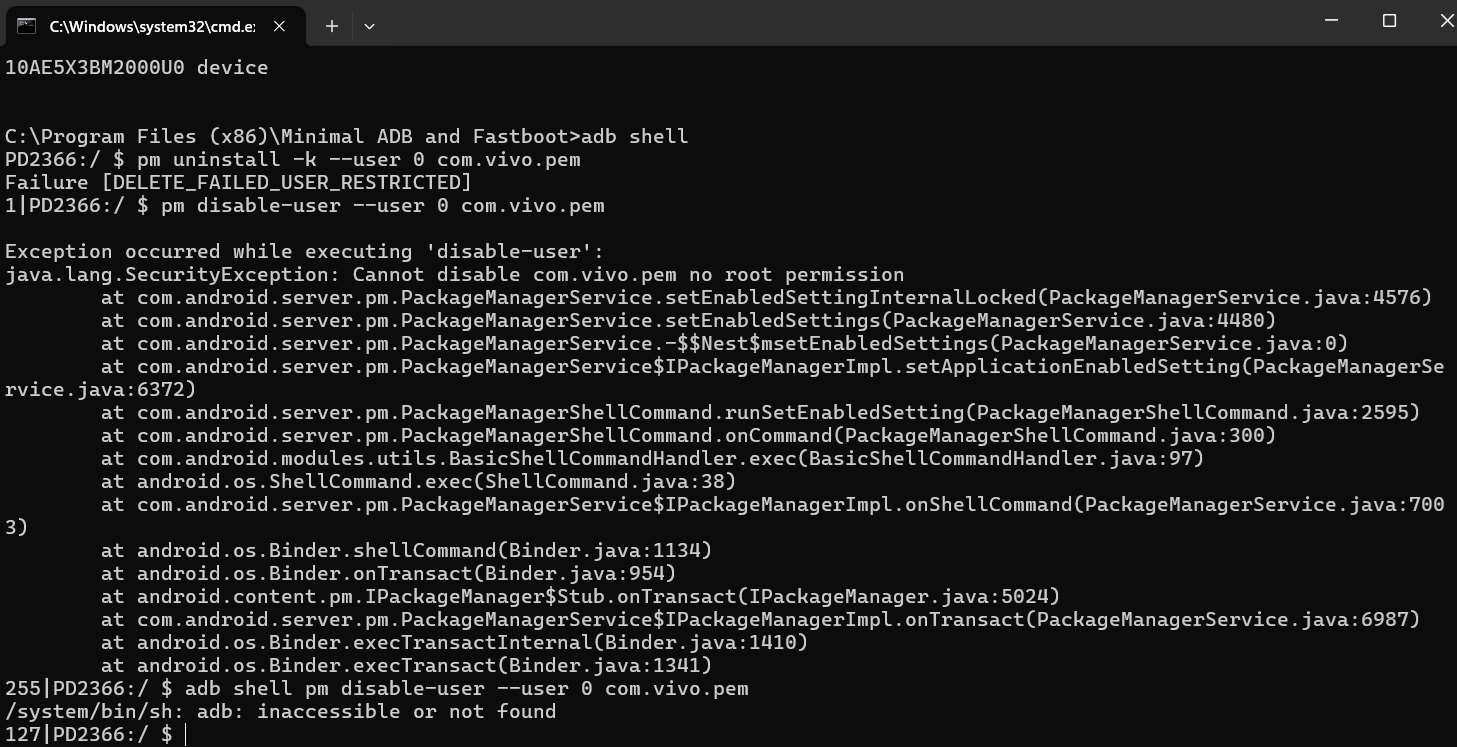Click the Binder.execTransact(Binder.java:1341) stack line
The width and height of the screenshot is (1457, 747).
(406, 666)
